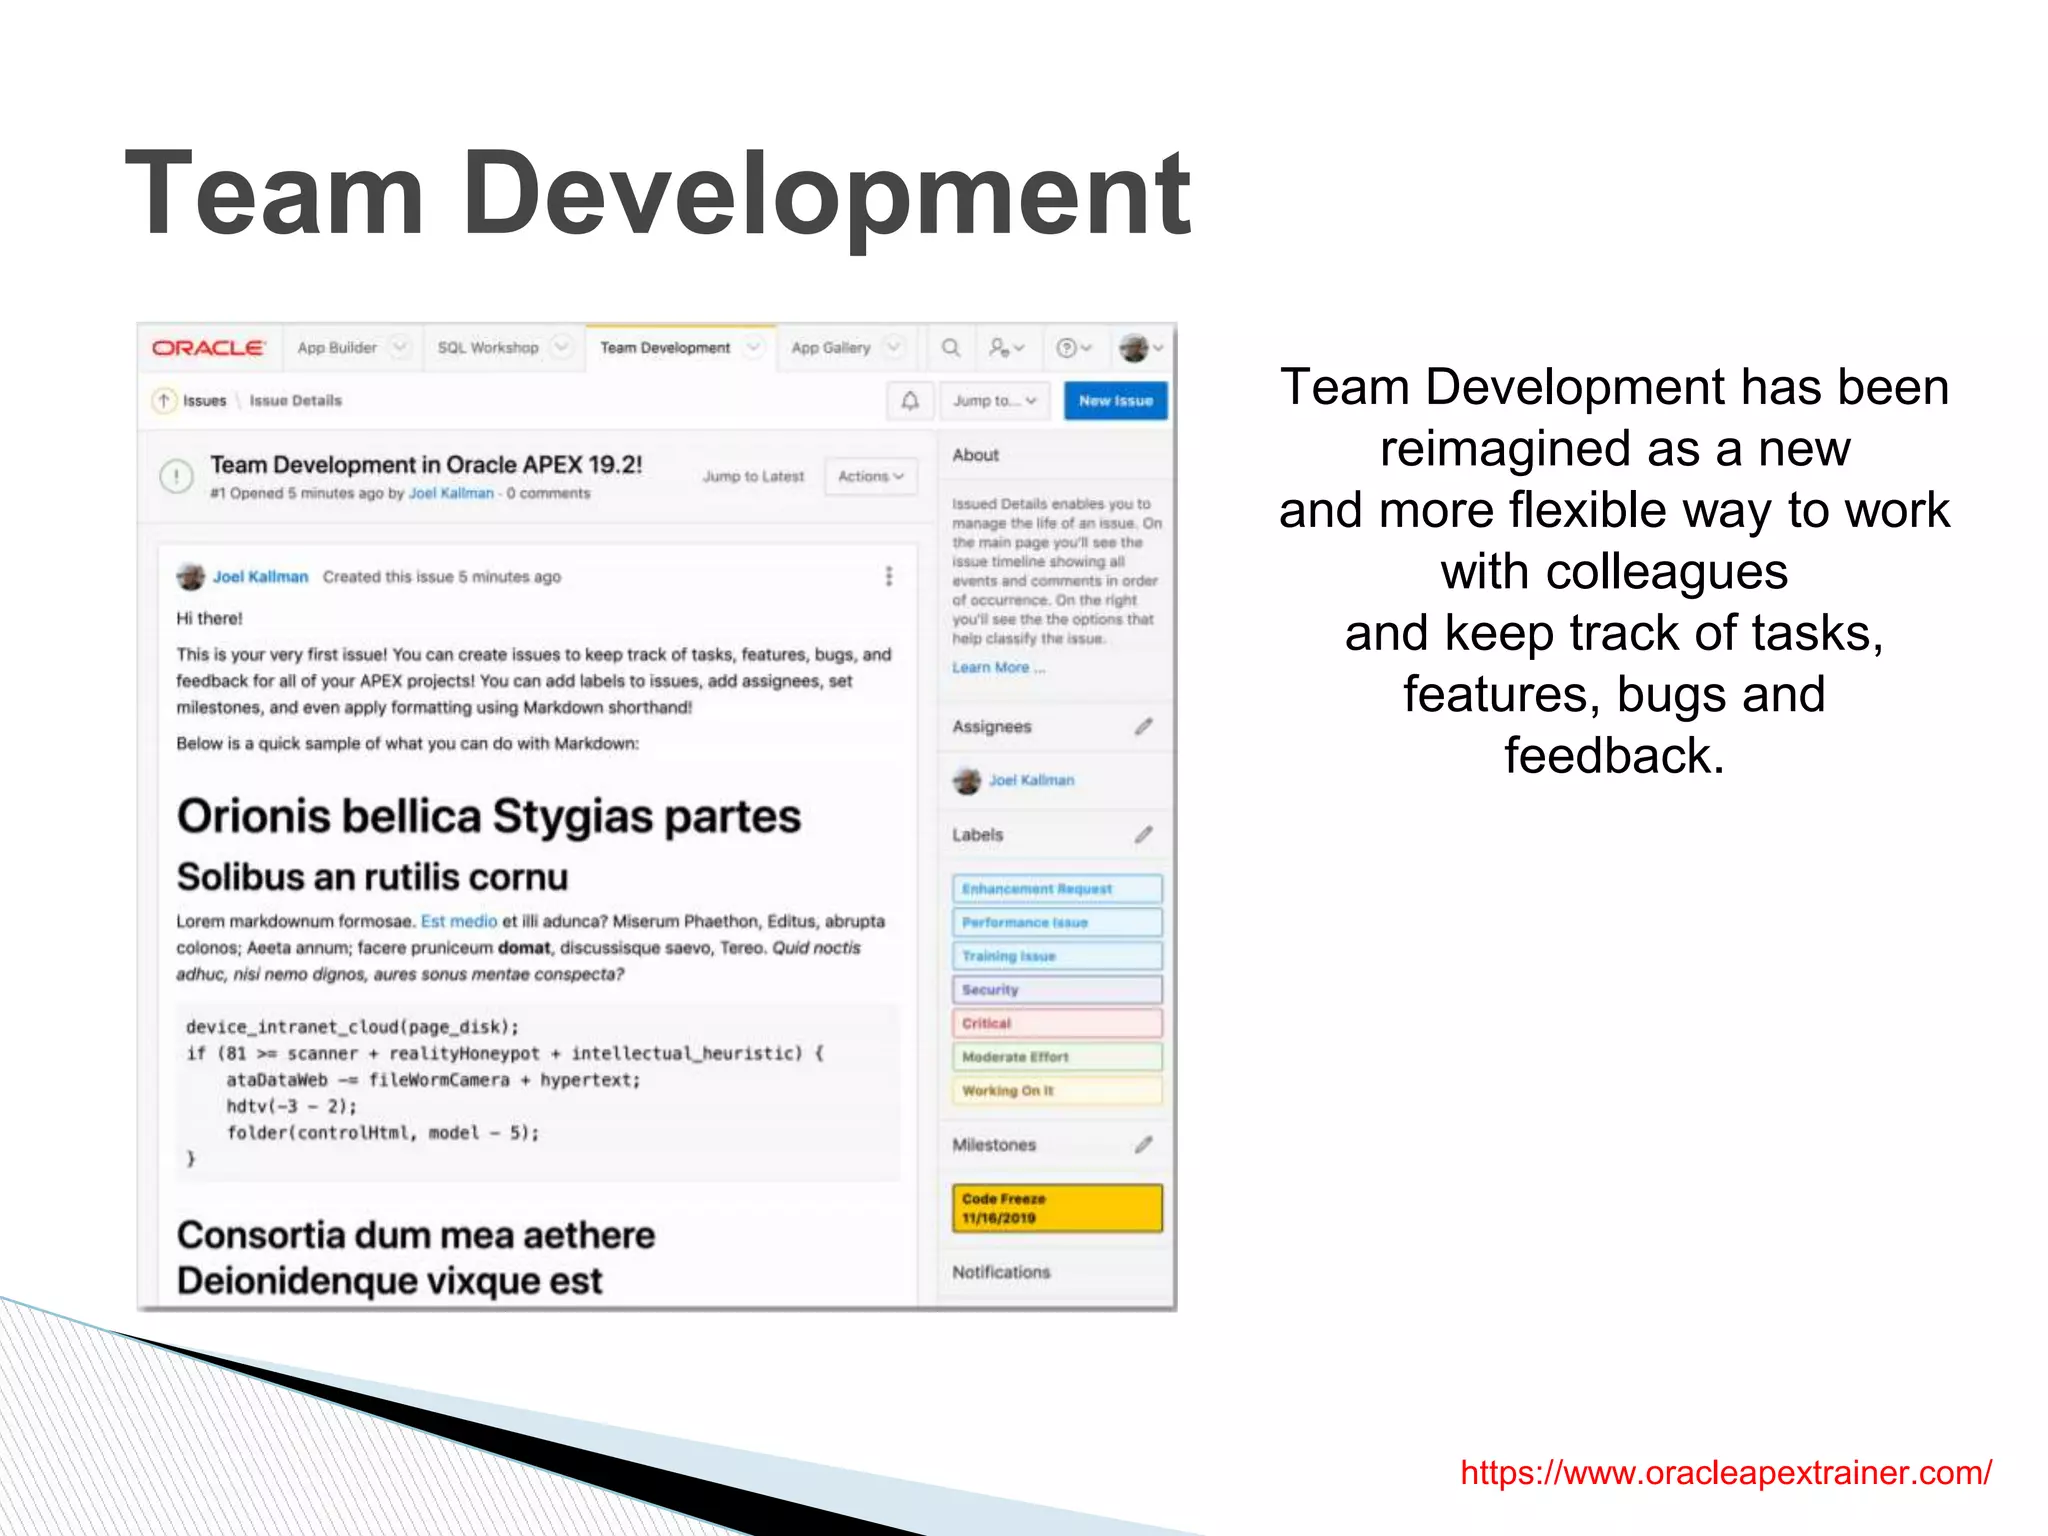Click the Orionis bellica Stygias partes heading
This screenshot has height=1536, width=2048.
(x=489, y=816)
